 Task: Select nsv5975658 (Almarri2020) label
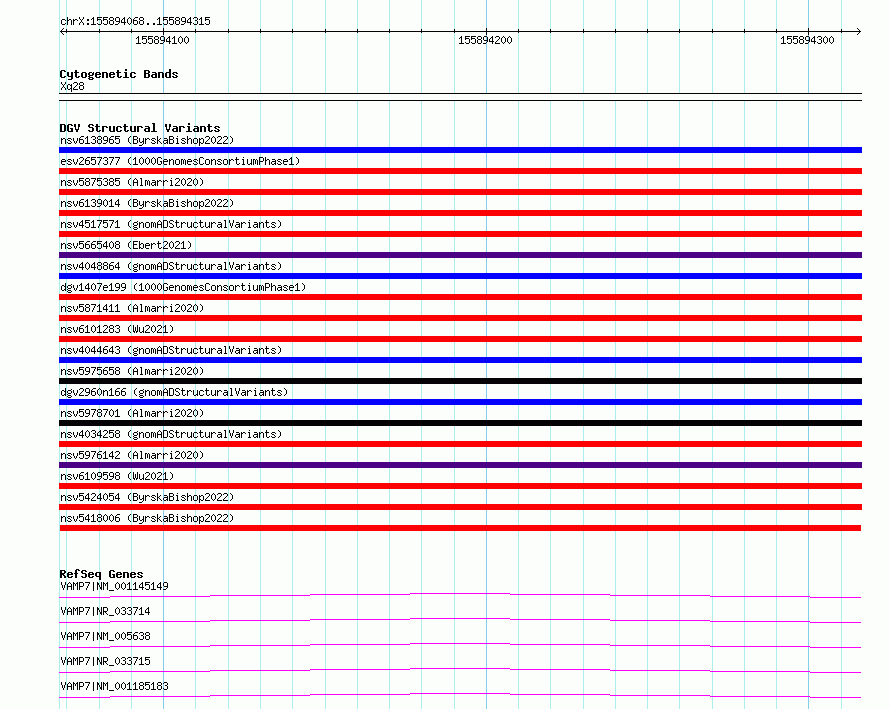coord(132,371)
